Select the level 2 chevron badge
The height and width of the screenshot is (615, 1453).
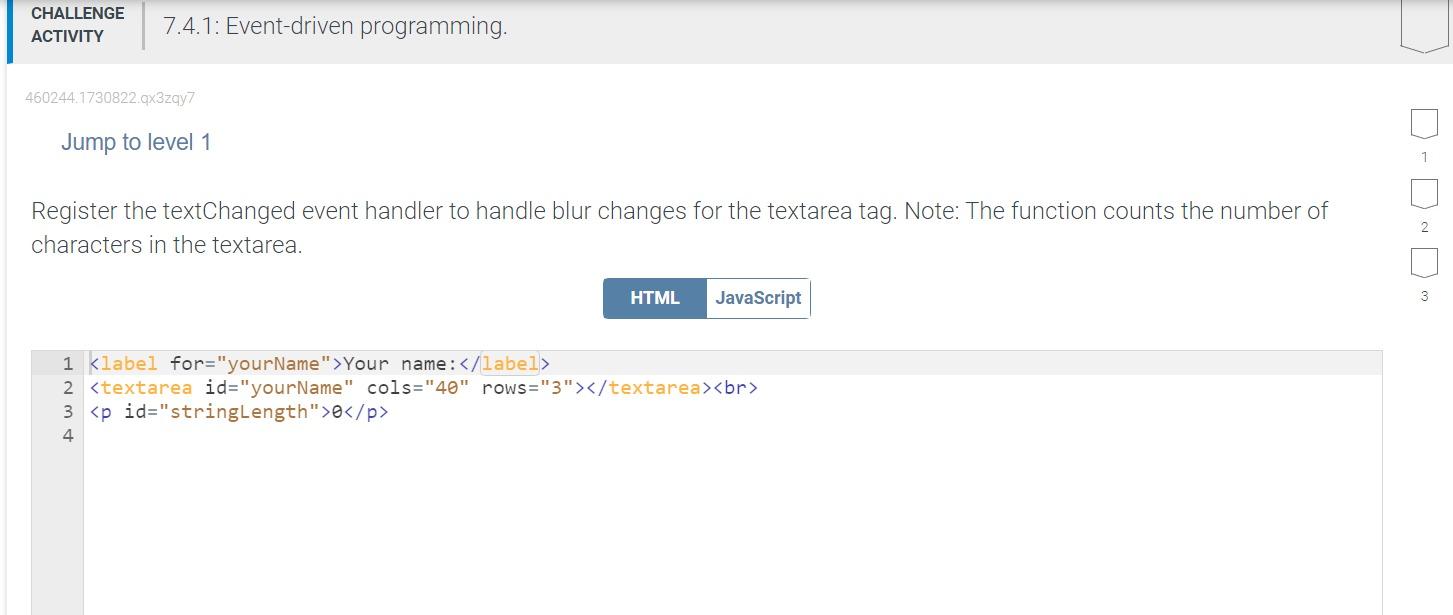point(1422,192)
